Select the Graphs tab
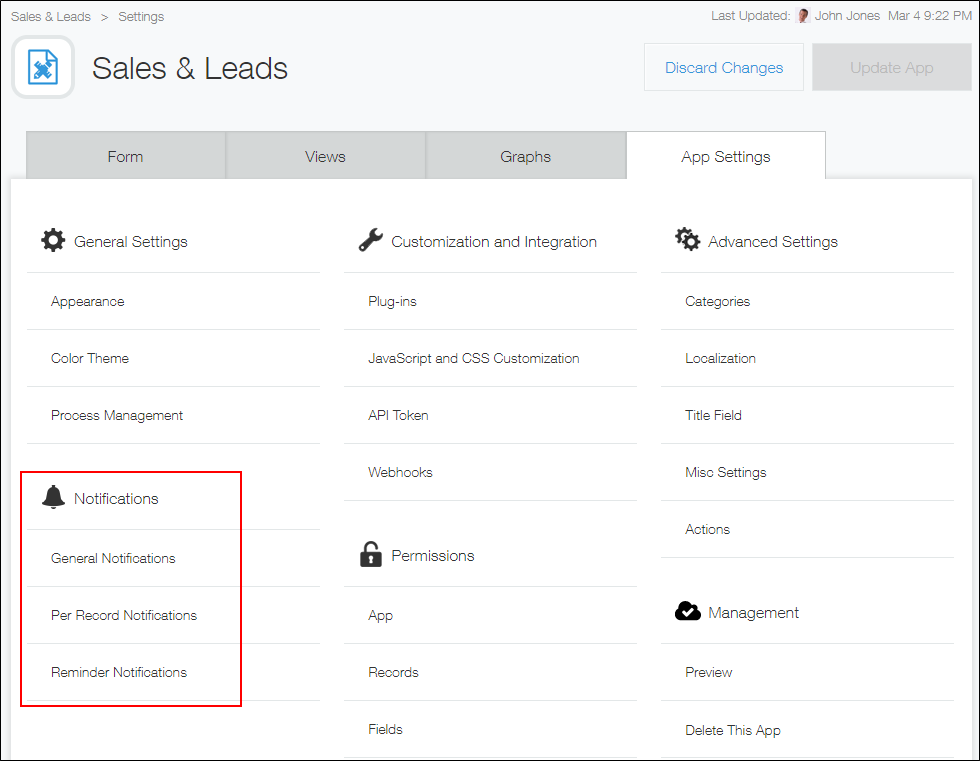Screen dimensions: 980x761 tap(525, 156)
